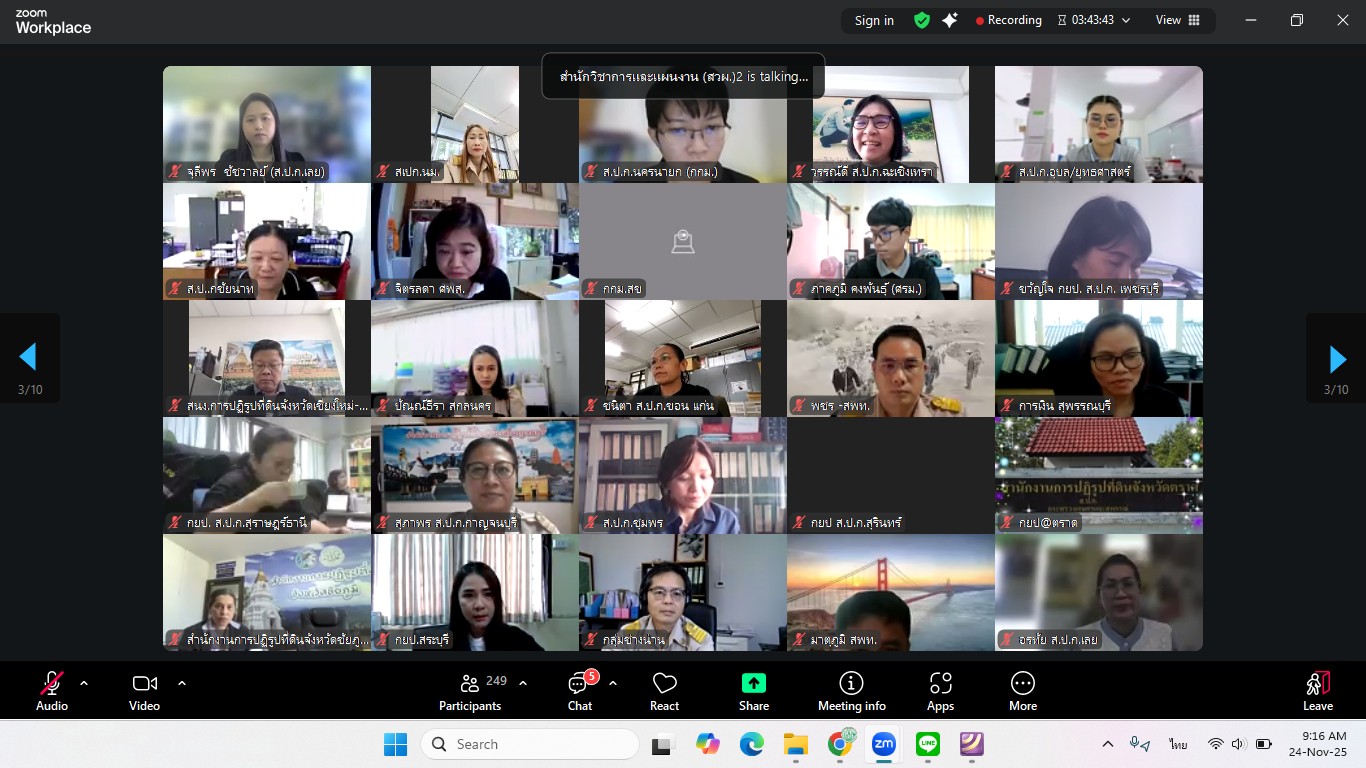Viewport: 1366px width, 768px height.
Task: Open the View layout menu
Action: click(1178, 20)
